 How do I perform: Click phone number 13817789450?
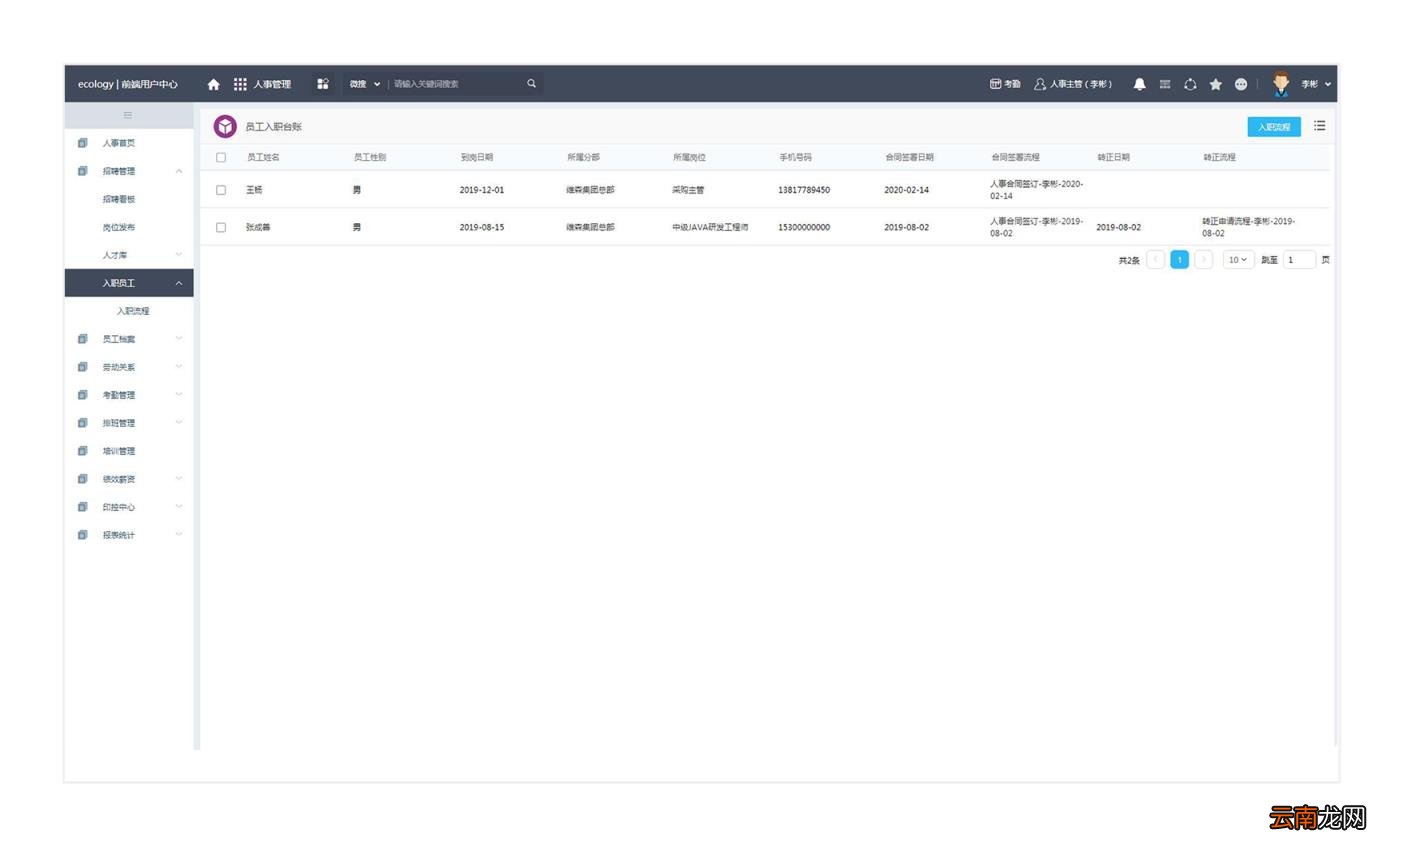tap(804, 190)
